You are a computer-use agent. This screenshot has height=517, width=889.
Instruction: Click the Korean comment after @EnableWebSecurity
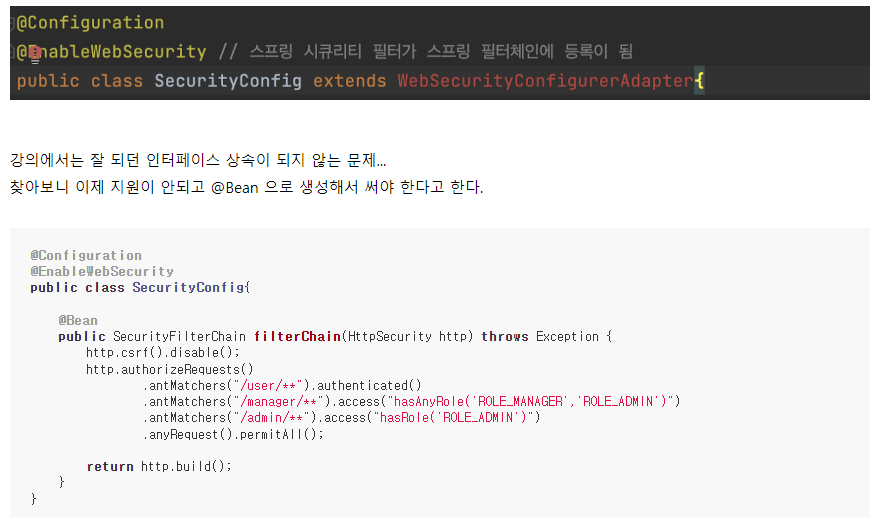coord(425,52)
